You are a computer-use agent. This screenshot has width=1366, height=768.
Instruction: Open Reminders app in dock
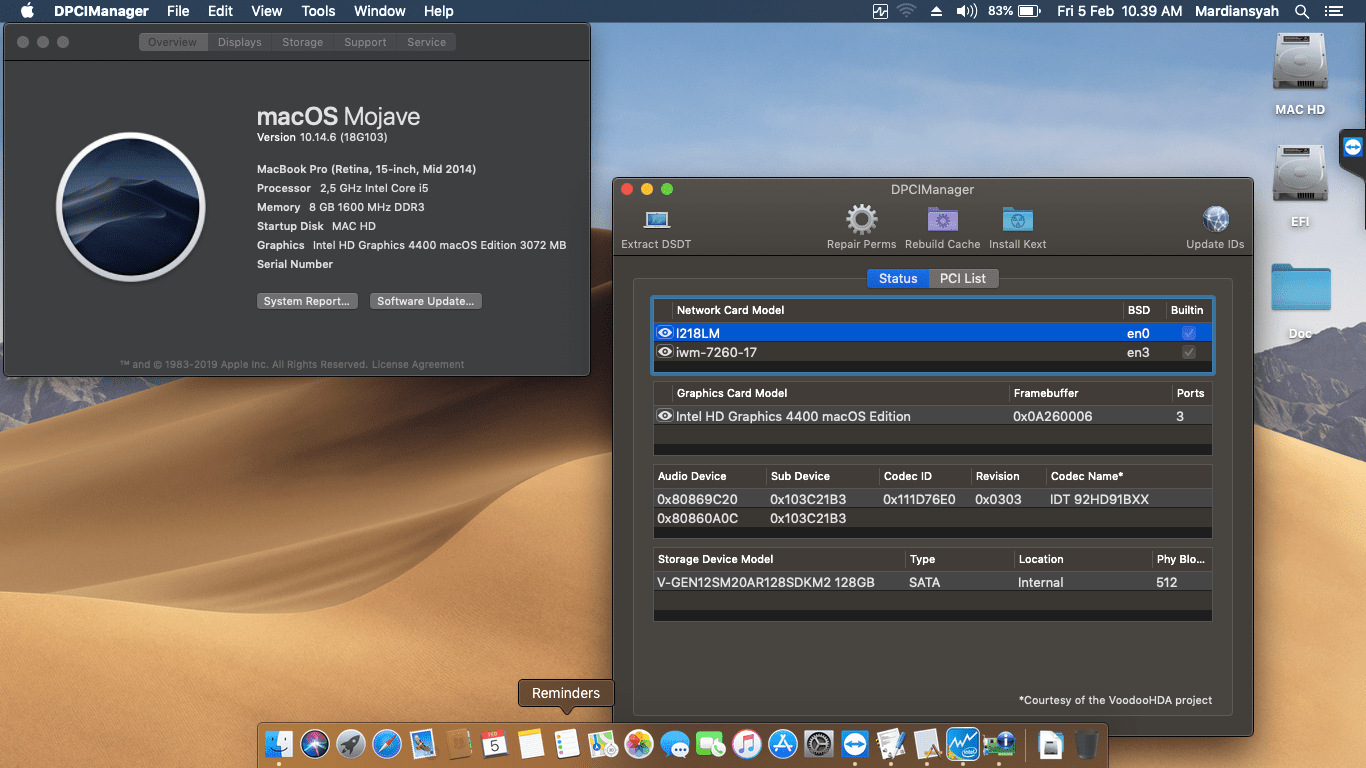[x=567, y=743]
